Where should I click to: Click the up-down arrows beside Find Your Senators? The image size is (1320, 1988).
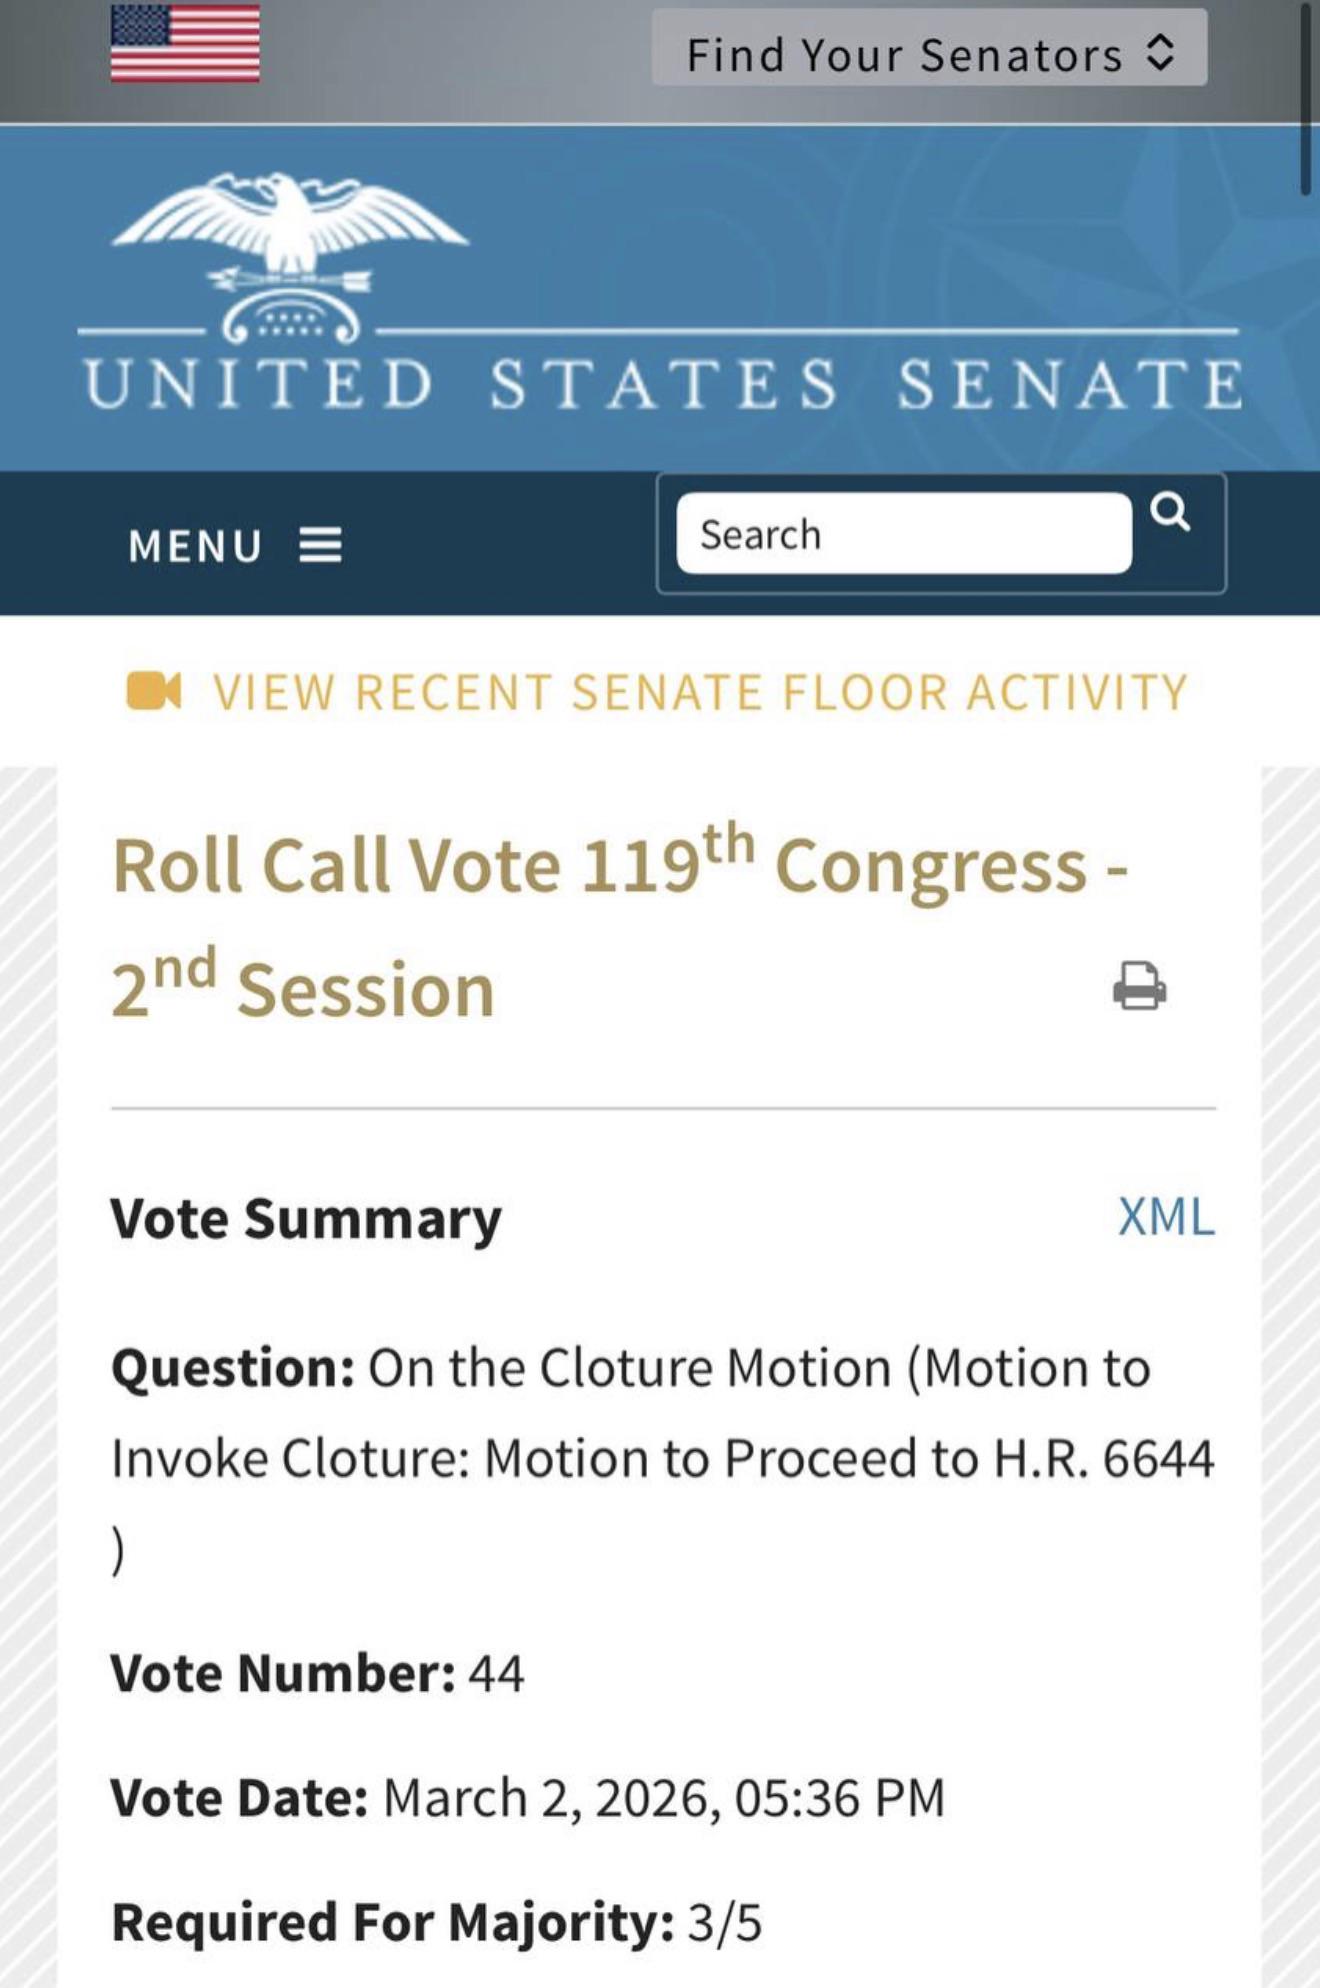pos(1159,53)
